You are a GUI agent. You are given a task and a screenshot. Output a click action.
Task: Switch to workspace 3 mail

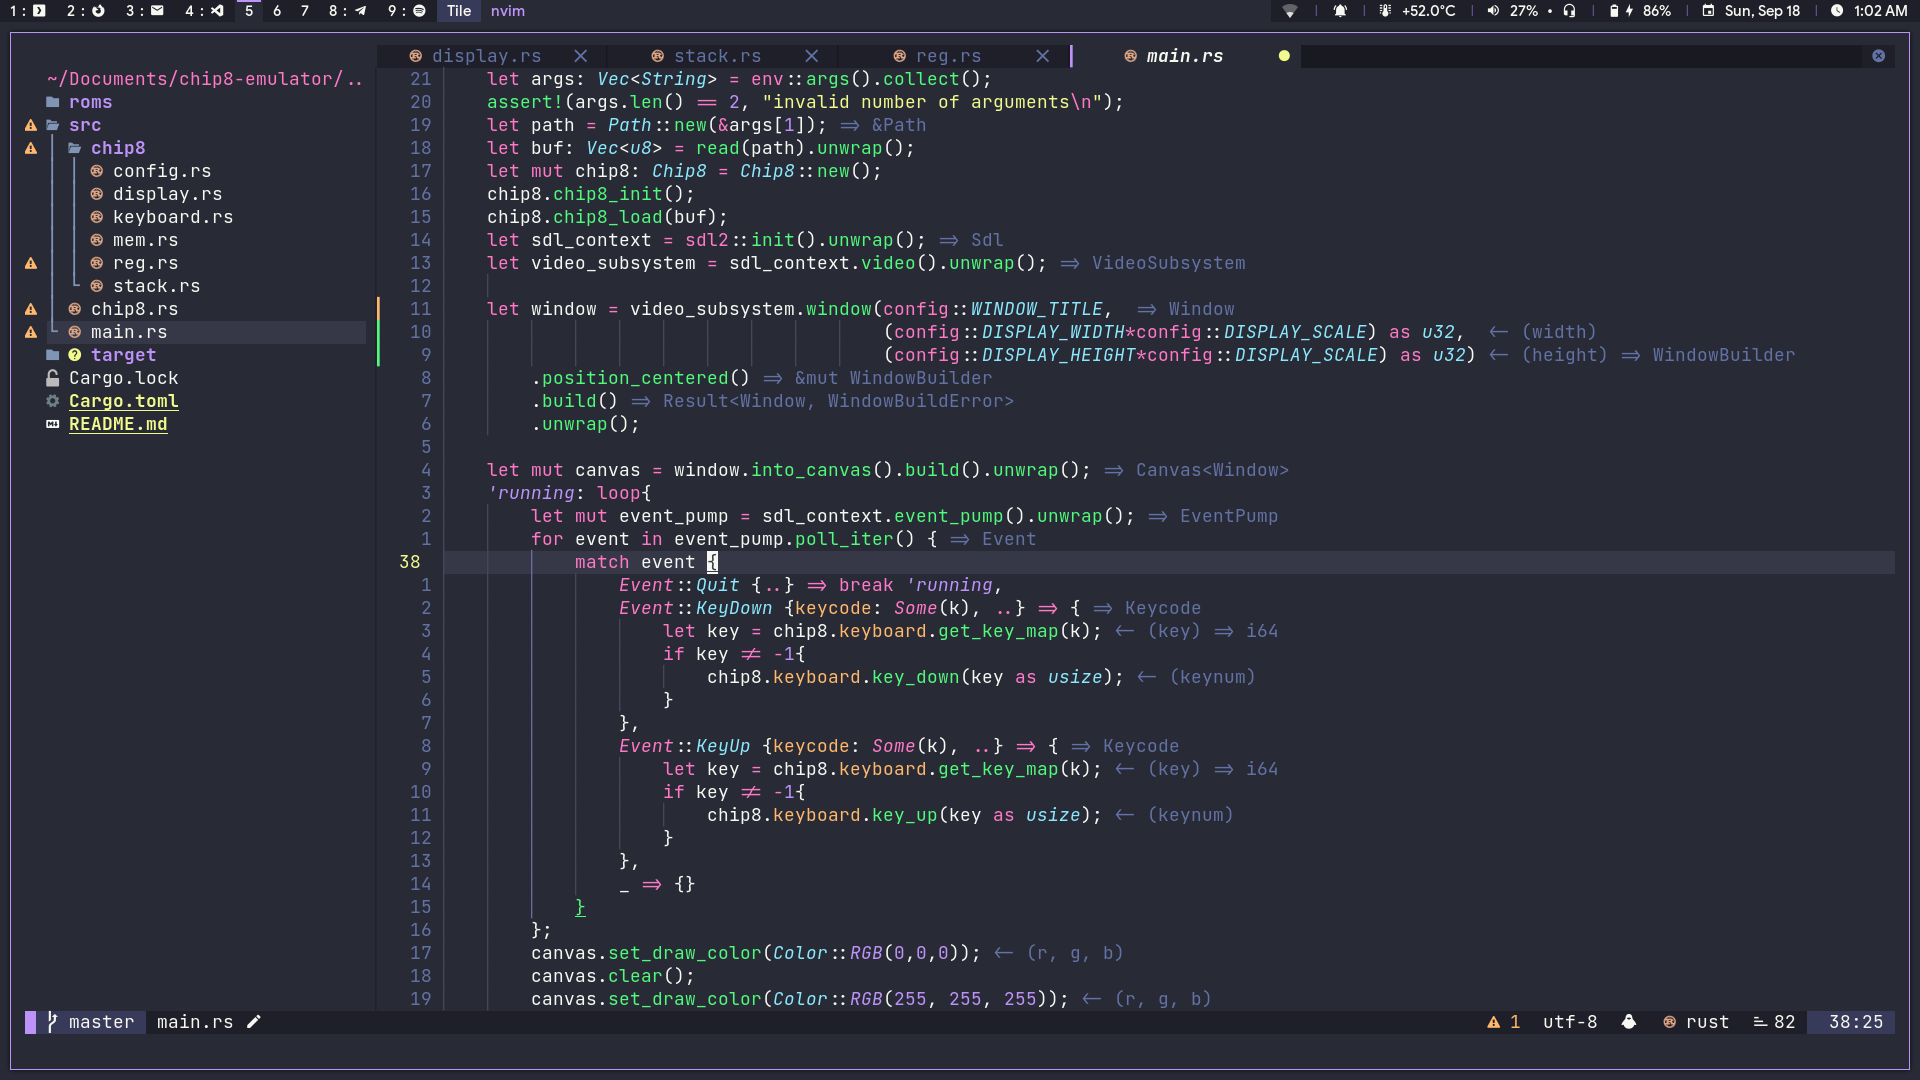pos(145,11)
